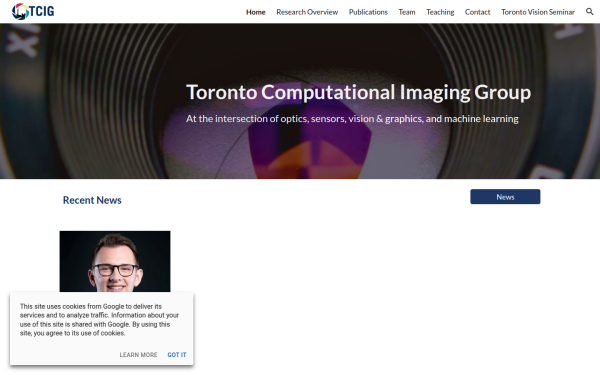The height and width of the screenshot is (375, 600).
Task: Open the news portrait thumbnail
Action: tap(115, 261)
